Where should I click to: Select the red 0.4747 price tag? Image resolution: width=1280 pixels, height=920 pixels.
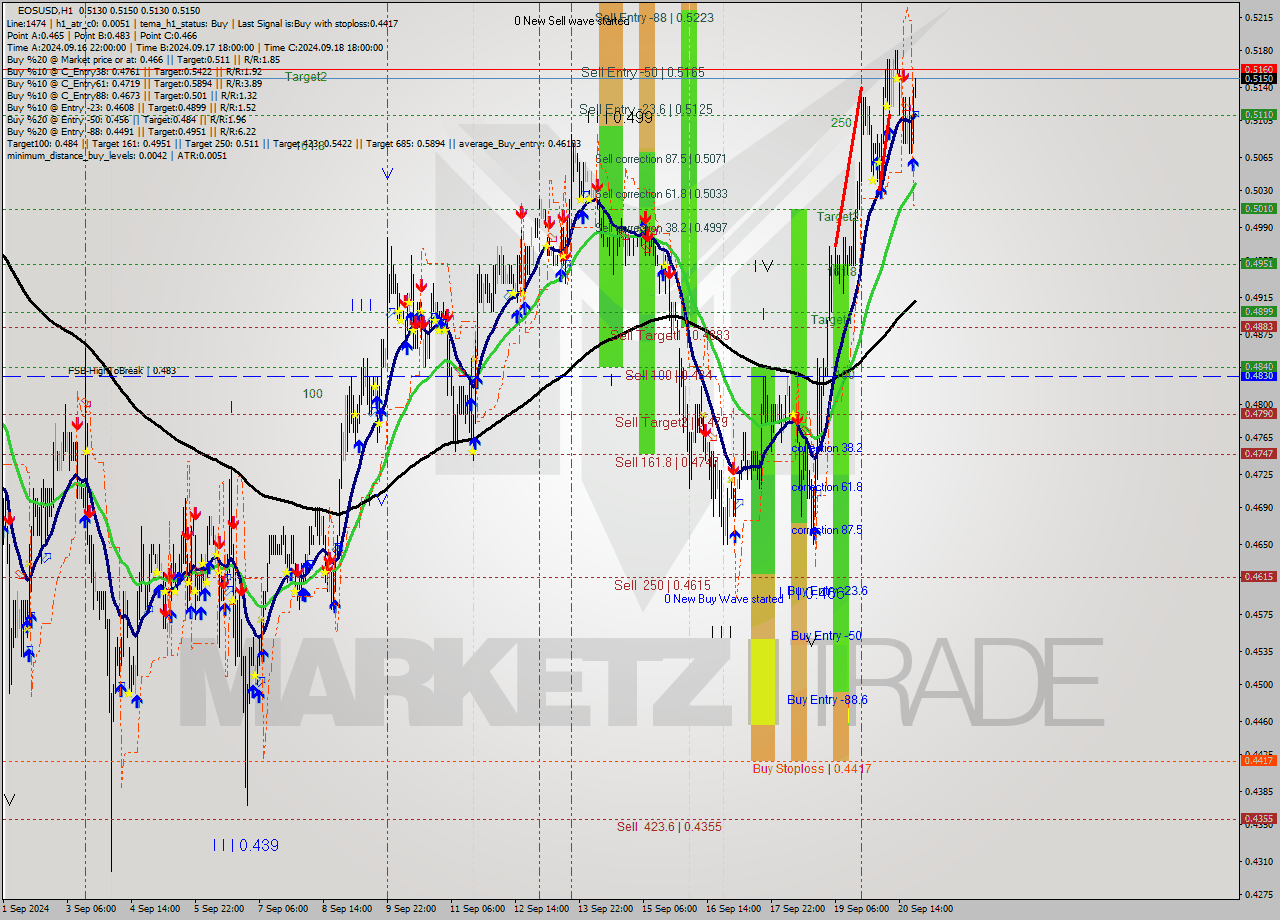point(1258,454)
